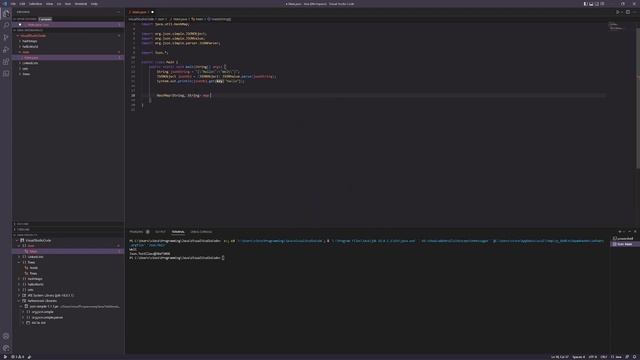Close the bottom panel
This screenshot has width=640, height=360.
635,232
